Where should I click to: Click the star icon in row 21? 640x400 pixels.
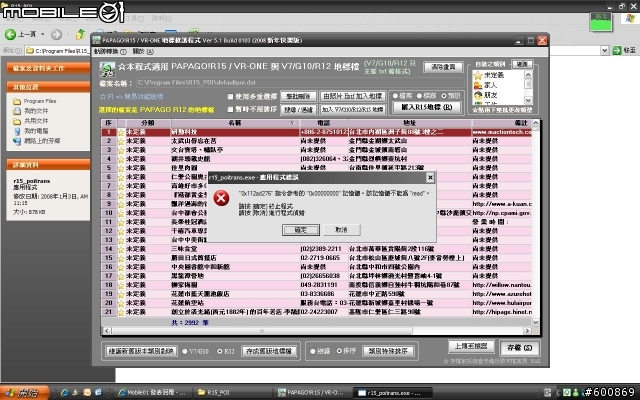tap(121, 312)
